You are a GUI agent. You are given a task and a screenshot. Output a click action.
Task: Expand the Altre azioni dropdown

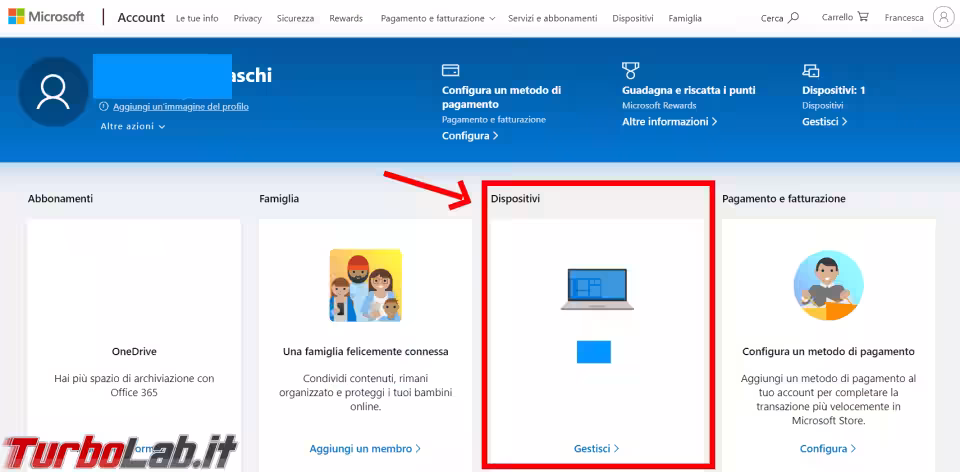tap(133, 126)
